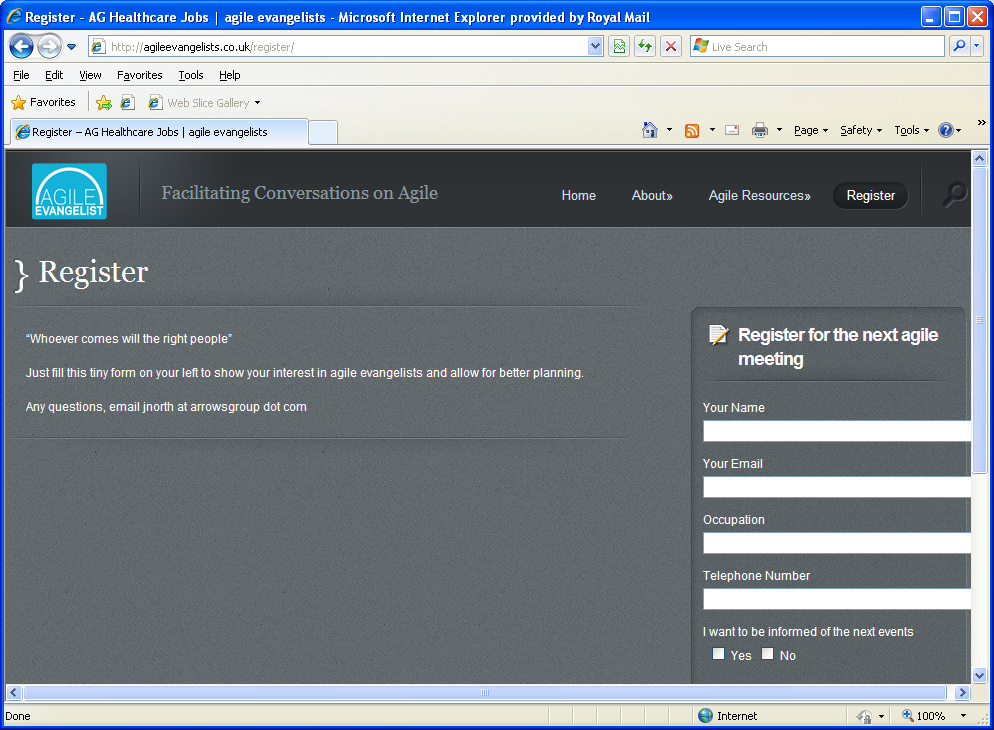994x730 pixels.
Task: Click the Your Email input field
Action: [x=837, y=487]
